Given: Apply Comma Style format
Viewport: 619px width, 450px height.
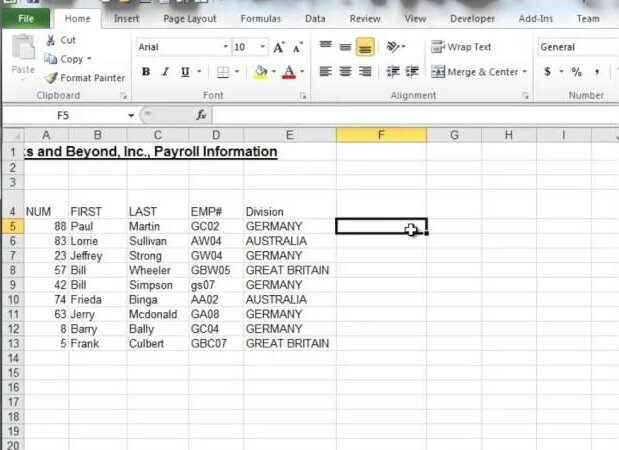Looking at the screenshot, I should tap(597, 72).
